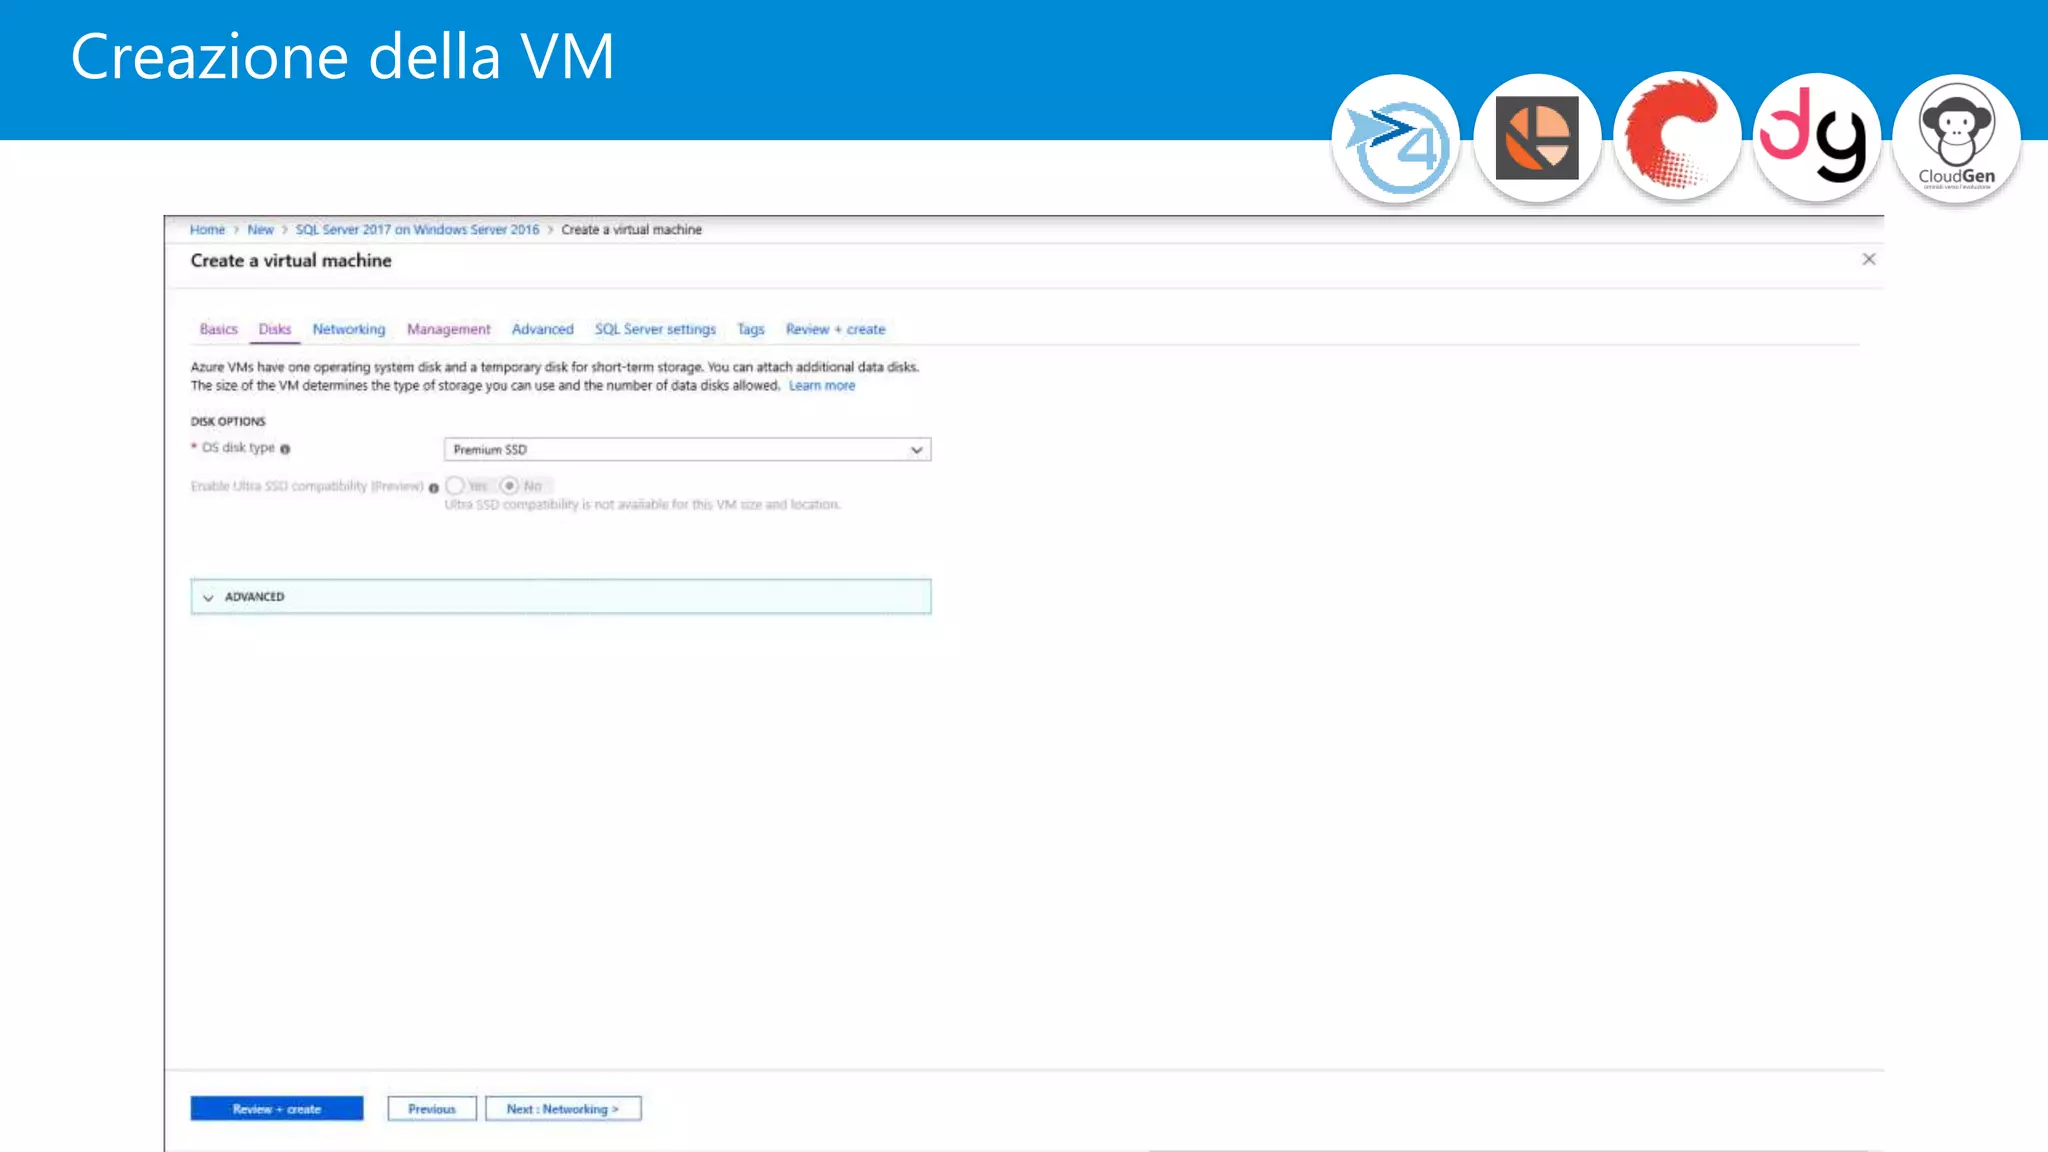Open the OS disk type dropdown

pos(687,450)
